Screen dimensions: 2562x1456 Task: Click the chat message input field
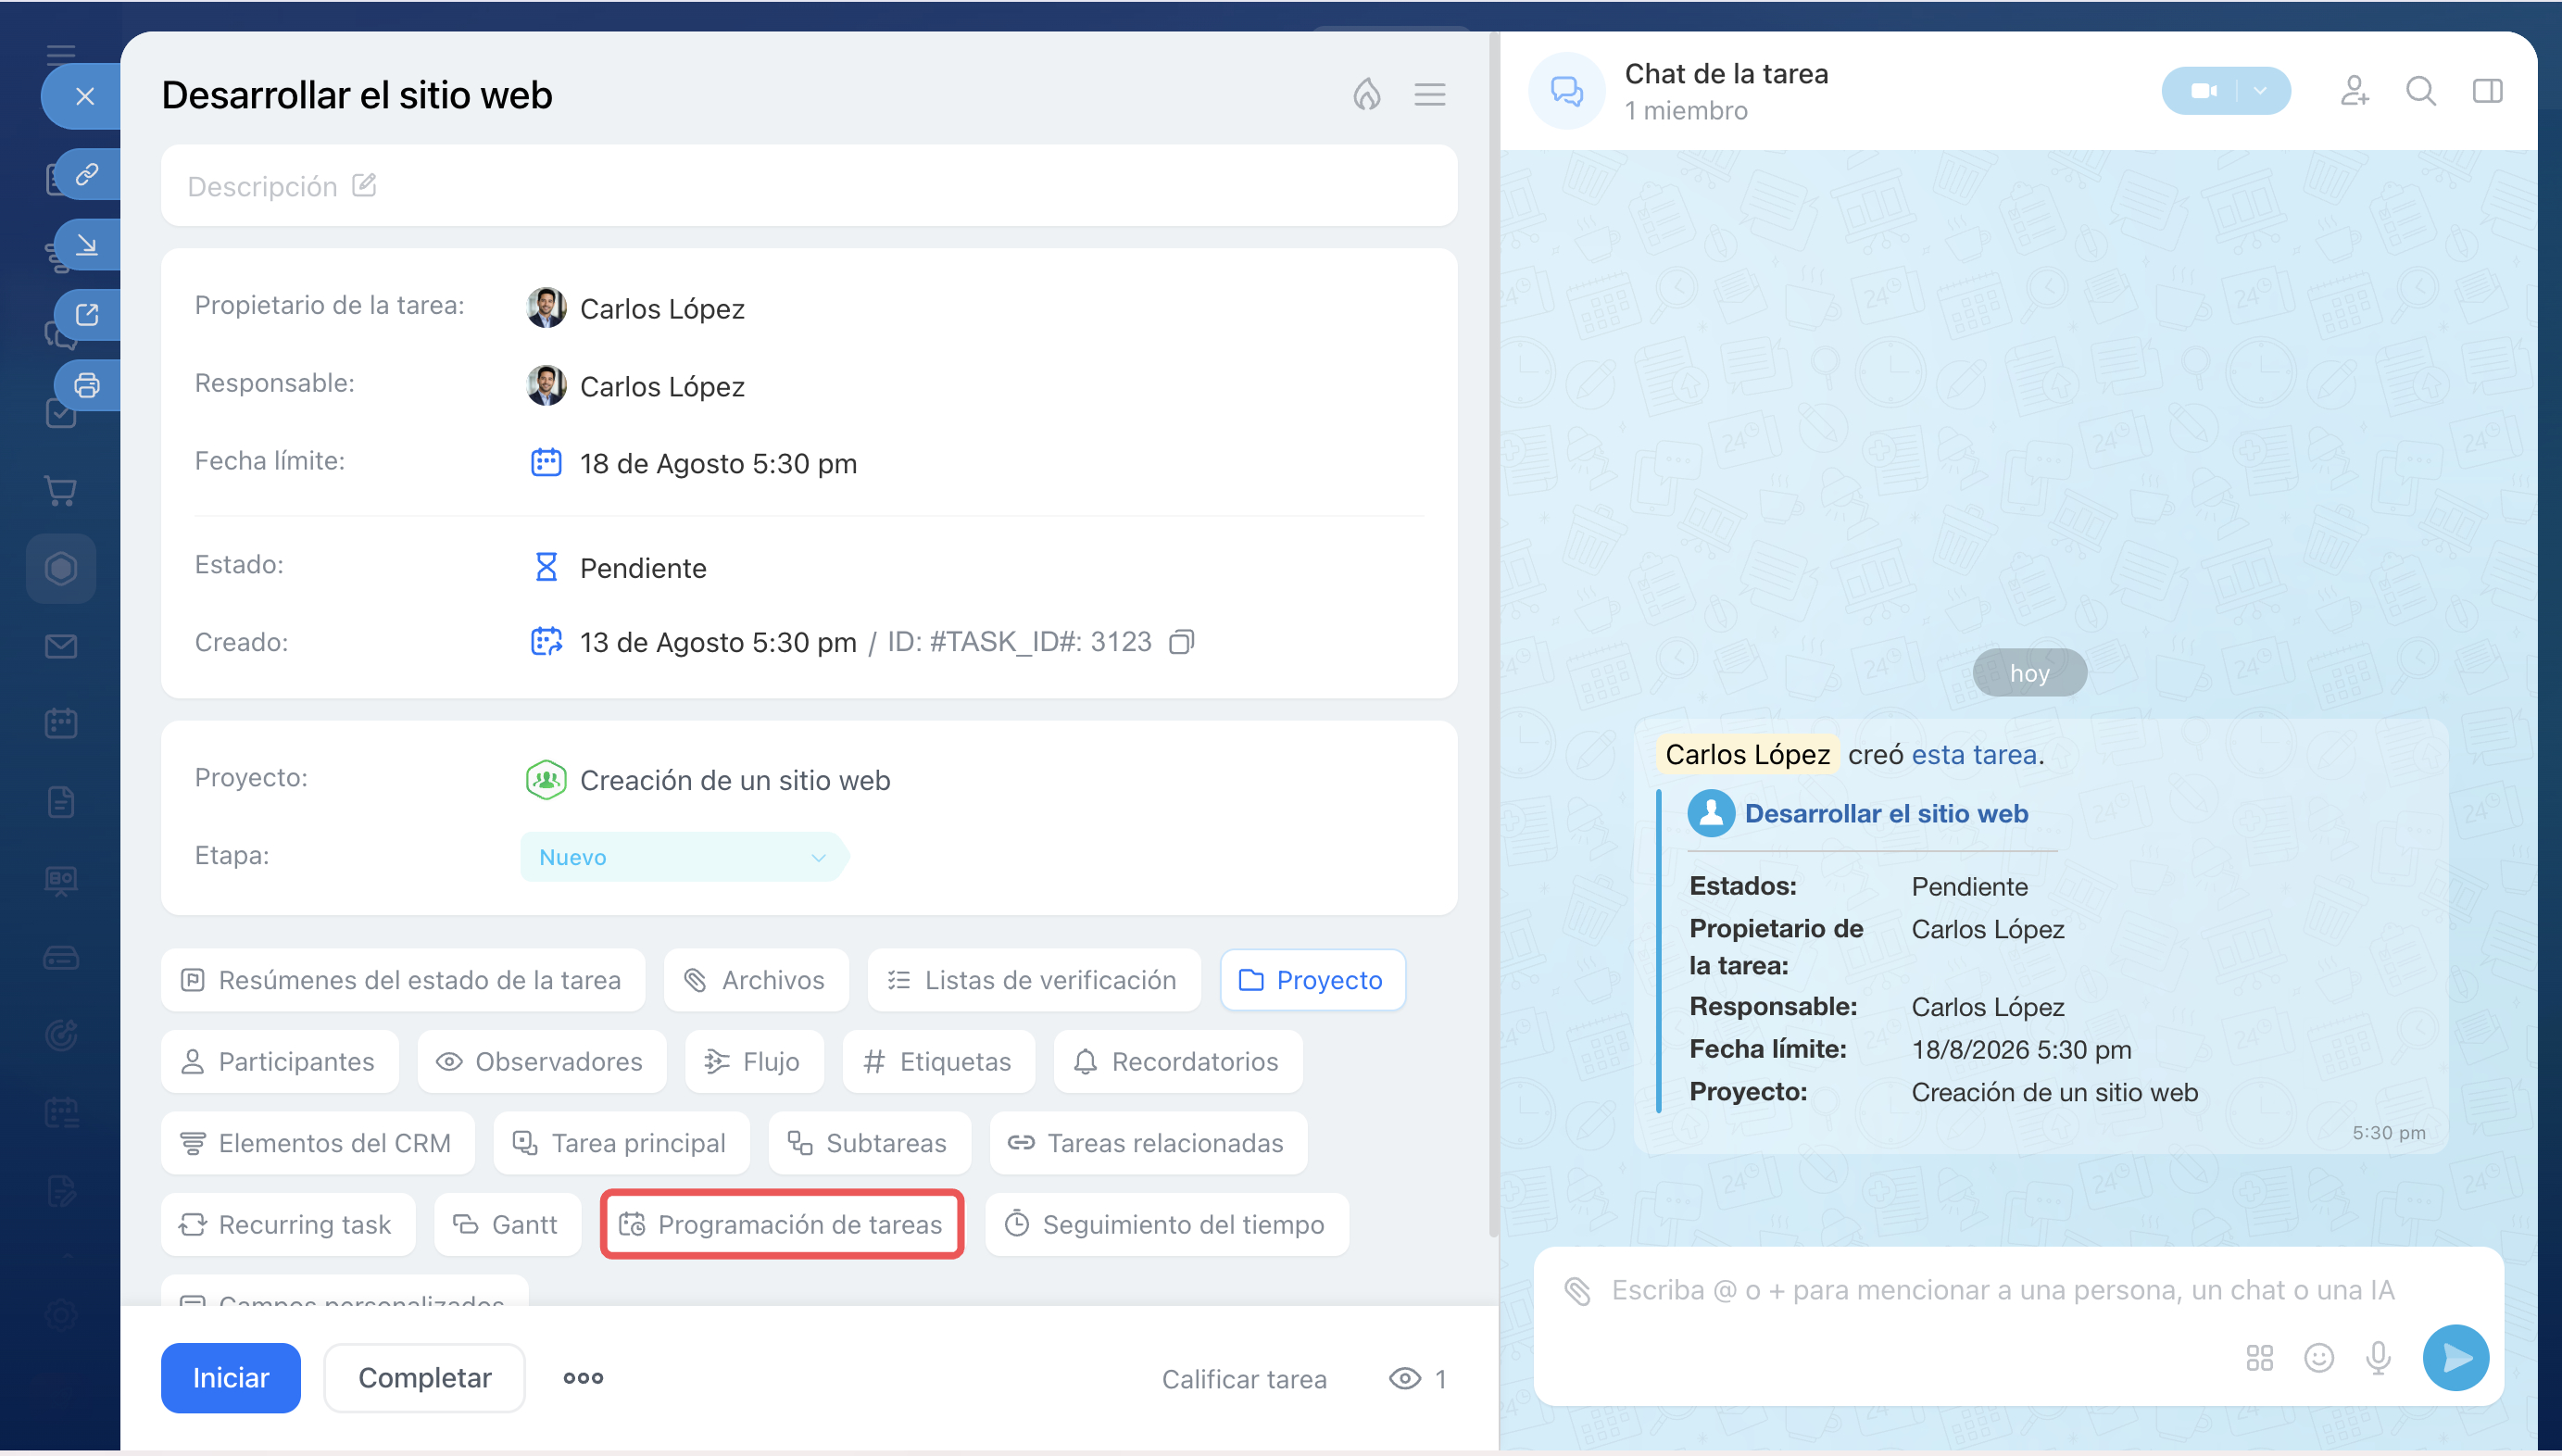2003,1290
